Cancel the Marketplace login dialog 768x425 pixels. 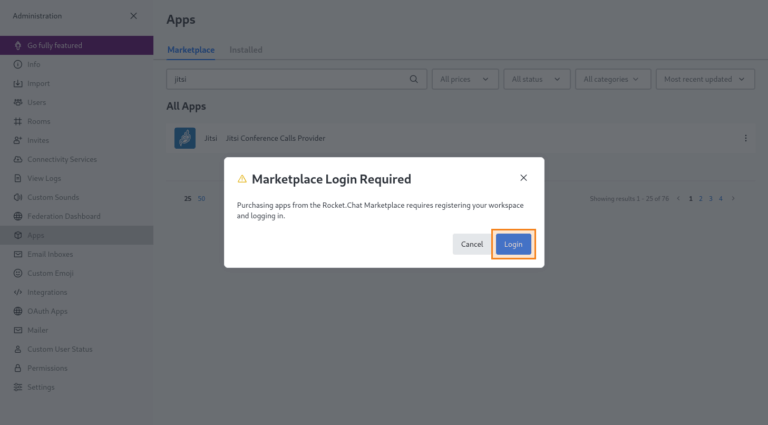point(472,244)
